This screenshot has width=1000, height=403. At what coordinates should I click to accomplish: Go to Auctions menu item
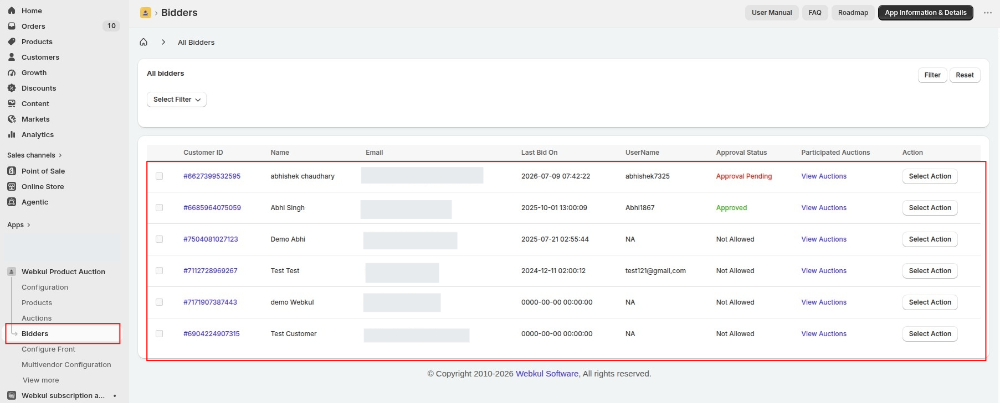pos(36,318)
